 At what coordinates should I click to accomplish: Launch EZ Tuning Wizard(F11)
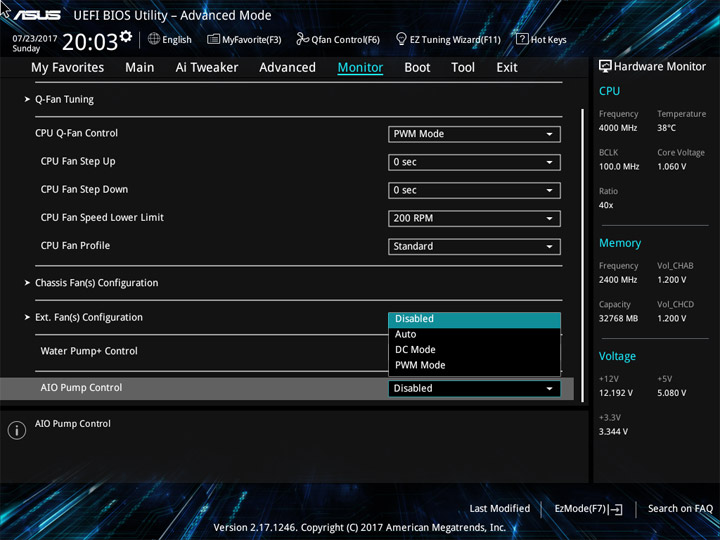(x=448, y=40)
